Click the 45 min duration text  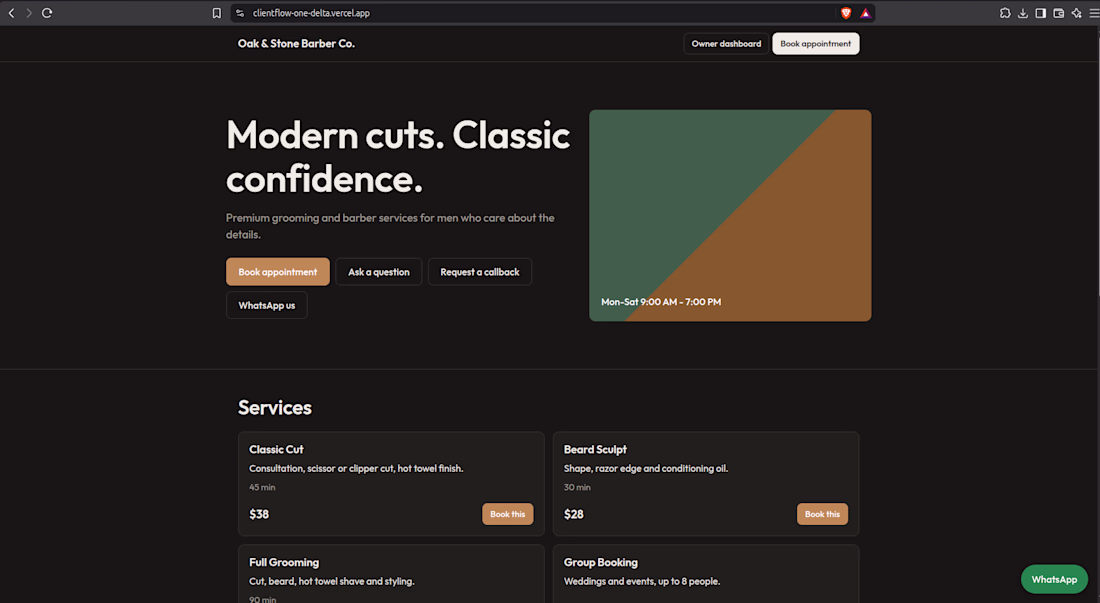[262, 487]
